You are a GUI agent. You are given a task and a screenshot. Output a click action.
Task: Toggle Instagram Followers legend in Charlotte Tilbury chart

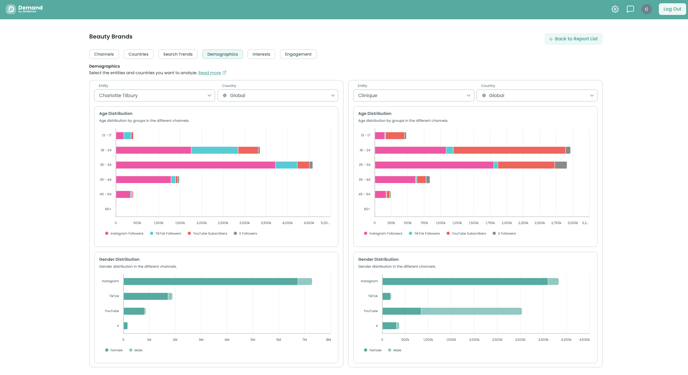click(124, 234)
